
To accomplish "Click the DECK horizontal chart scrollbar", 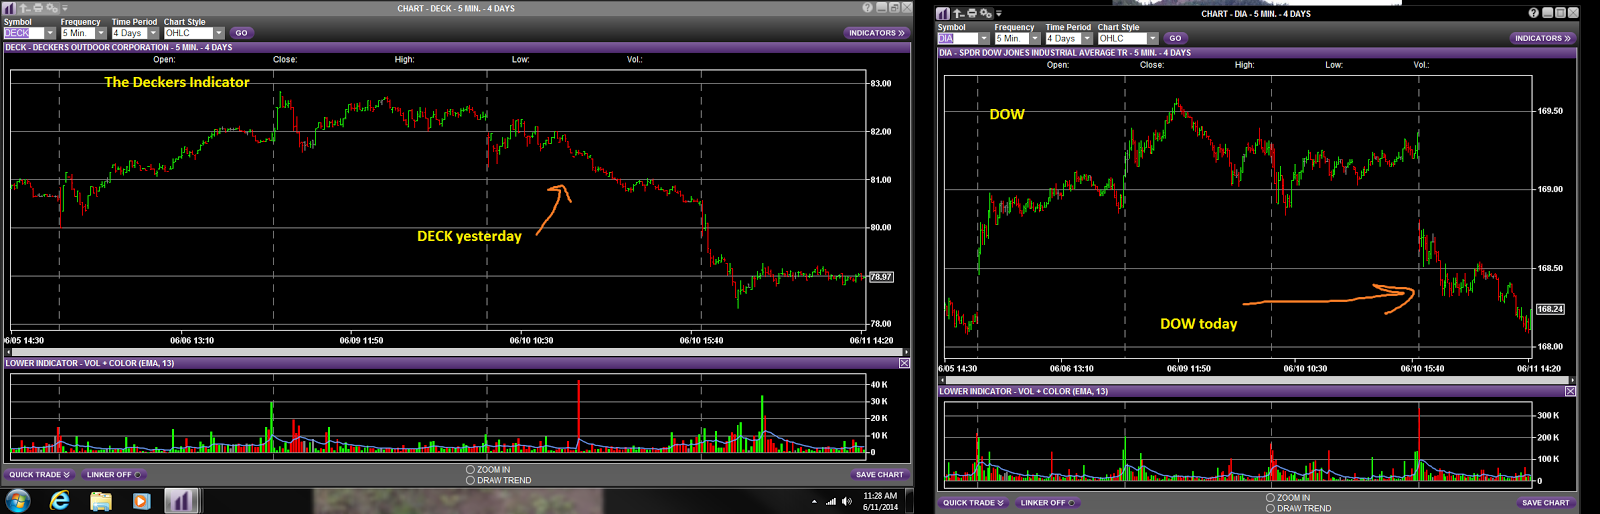I will coord(456,352).
